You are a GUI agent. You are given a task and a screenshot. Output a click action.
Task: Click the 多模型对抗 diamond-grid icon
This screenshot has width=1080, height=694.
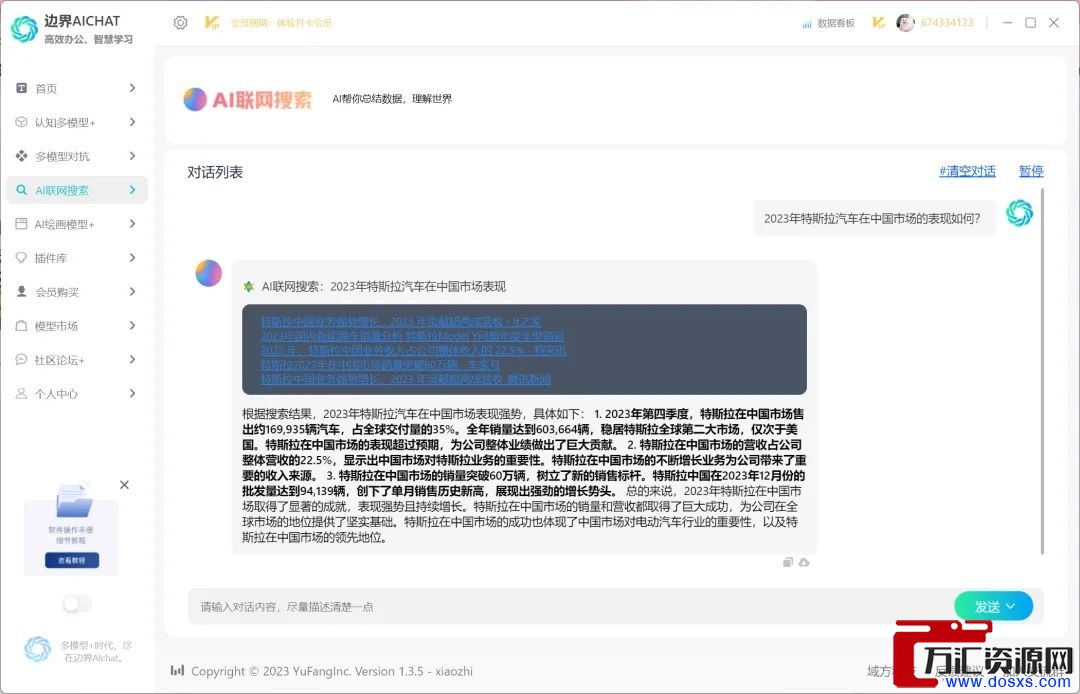click(x=21, y=156)
